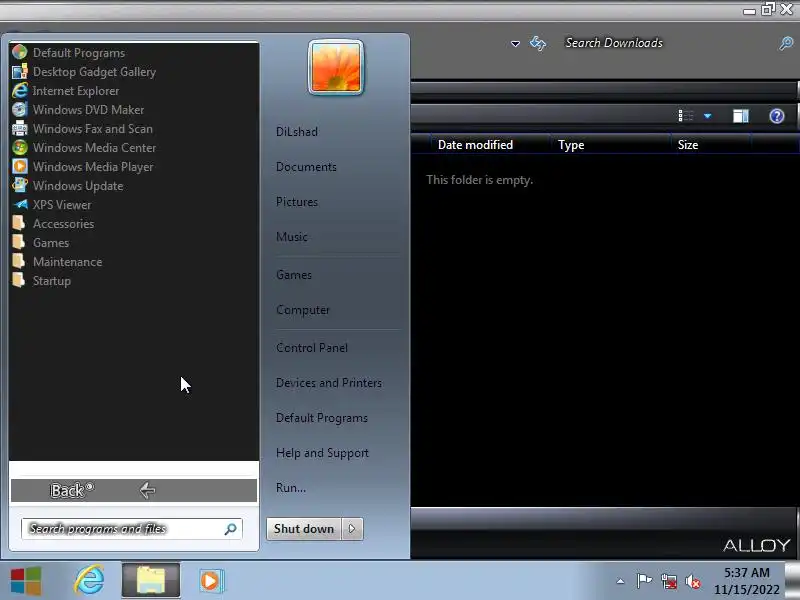Open Default Programs in the Start menu's right pane
Viewport: 800px width, 600px height.
[322, 418]
